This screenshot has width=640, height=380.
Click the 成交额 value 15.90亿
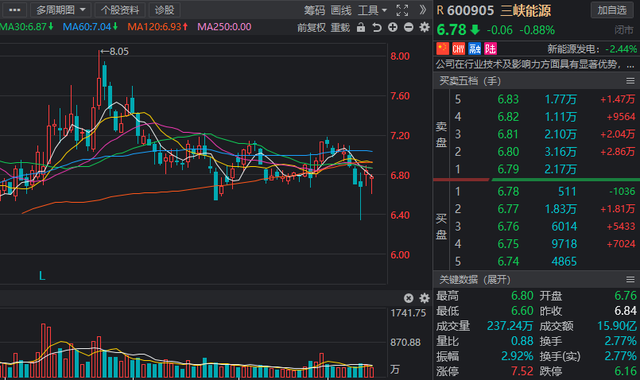[617, 326]
